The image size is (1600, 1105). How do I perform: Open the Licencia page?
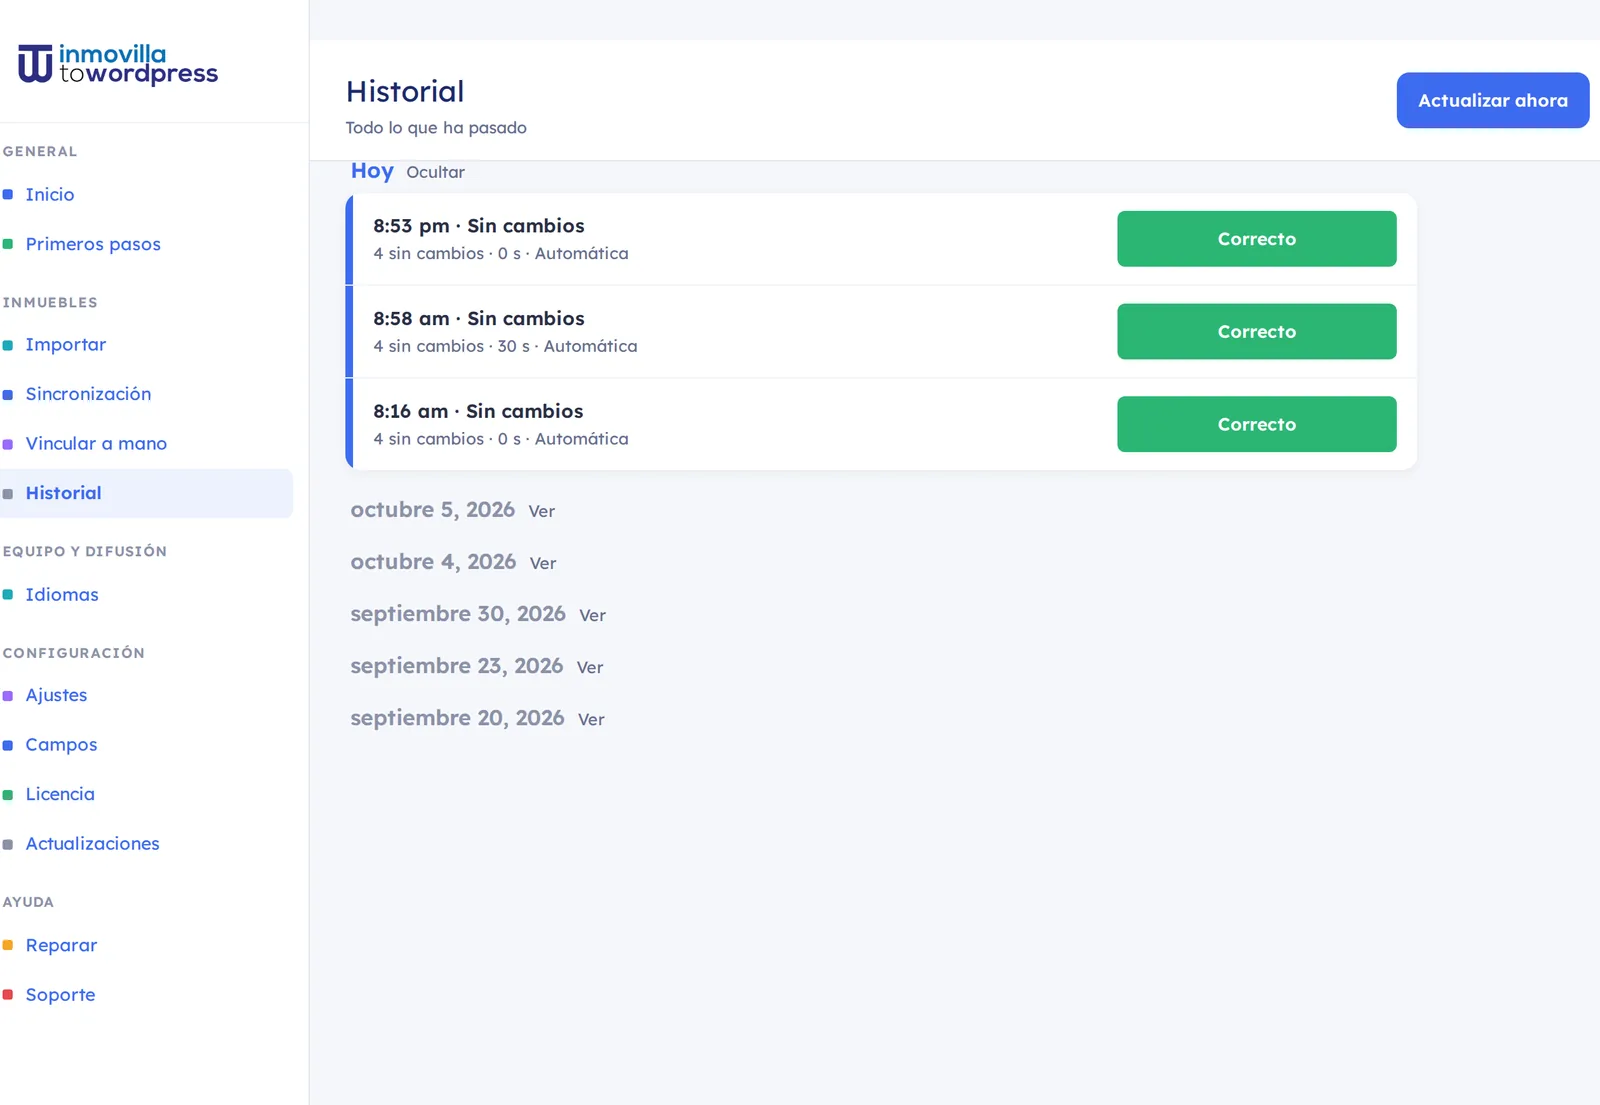click(60, 794)
